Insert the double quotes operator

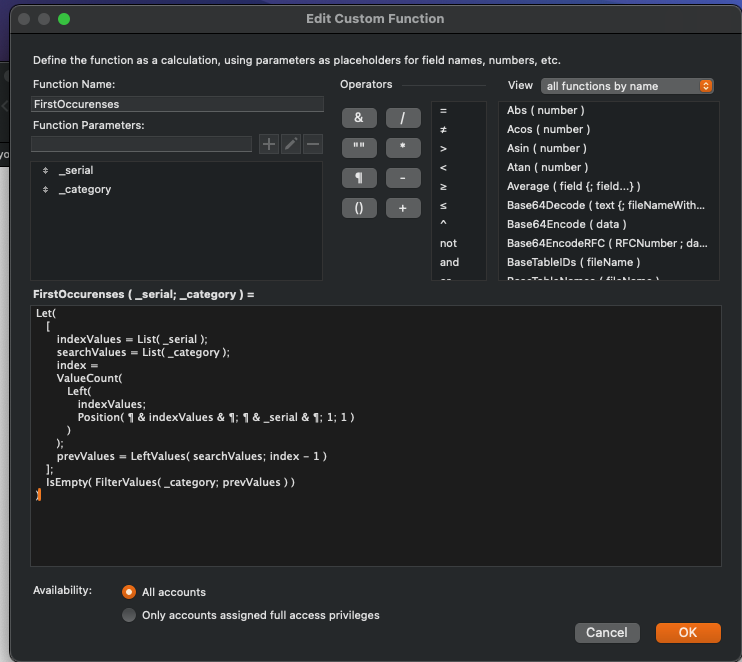pyautogui.click(x=359, y=148)
